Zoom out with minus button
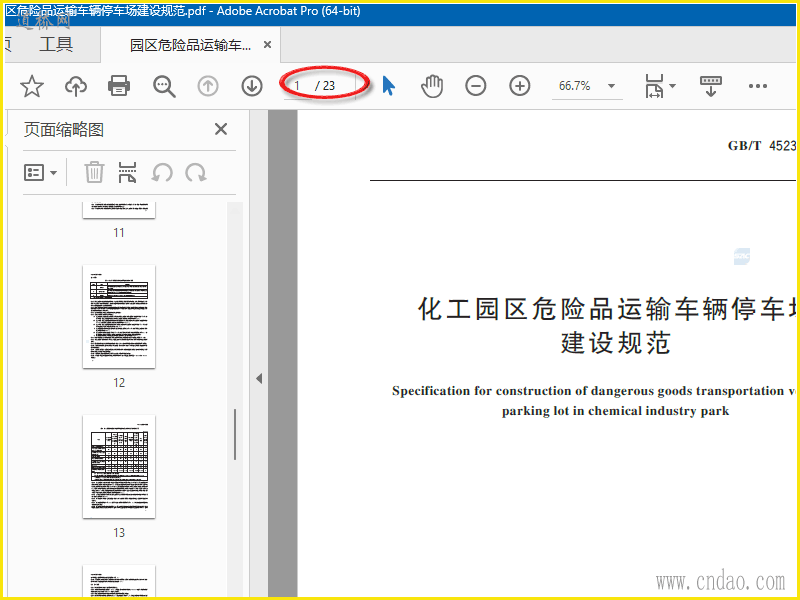 (x=476, y=86)
